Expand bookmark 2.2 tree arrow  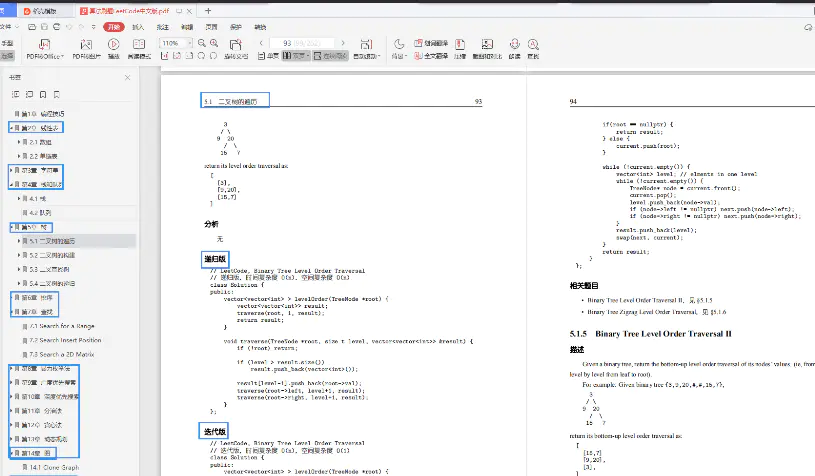point(19,156)
